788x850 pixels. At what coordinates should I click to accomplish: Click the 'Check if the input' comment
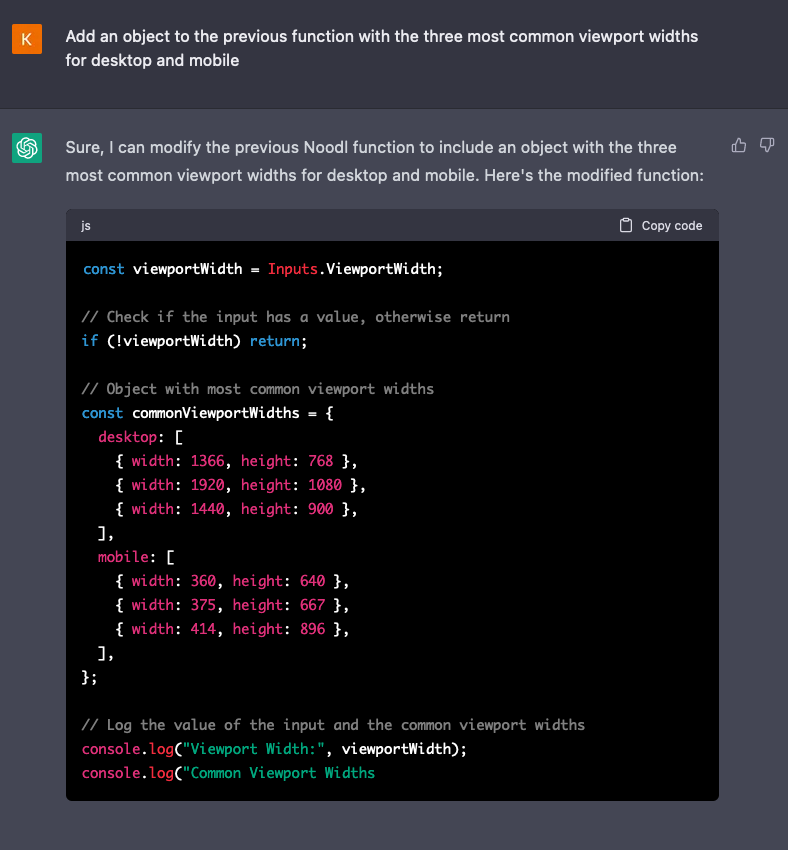(295, 317)
